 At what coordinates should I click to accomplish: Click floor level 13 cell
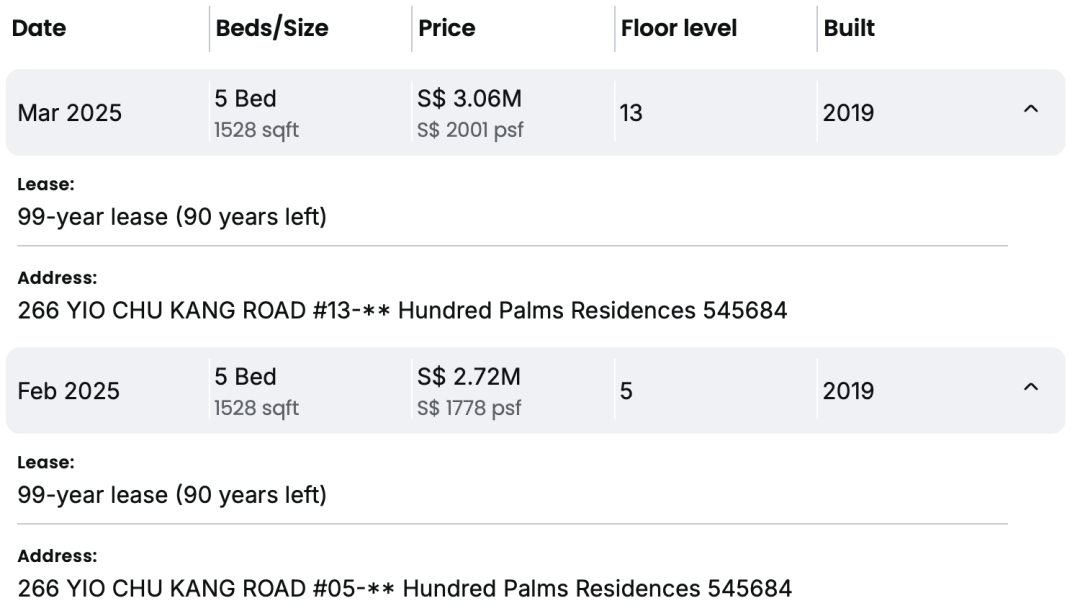631,113
